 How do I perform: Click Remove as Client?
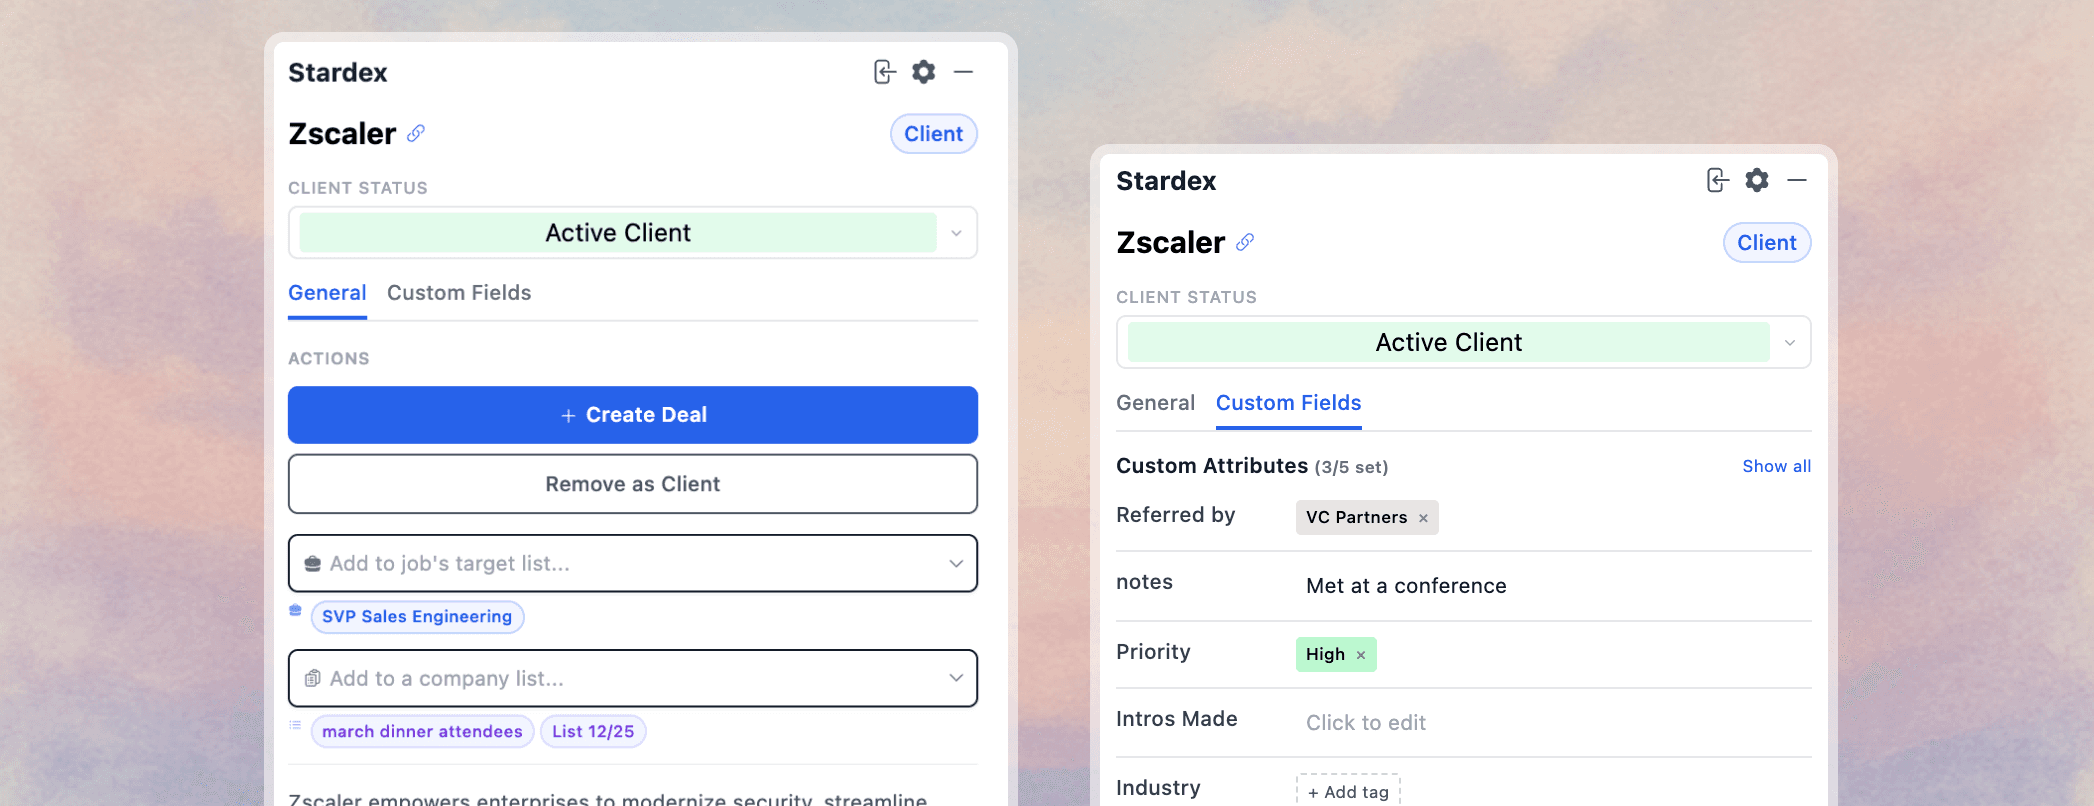tap(632, 484)
